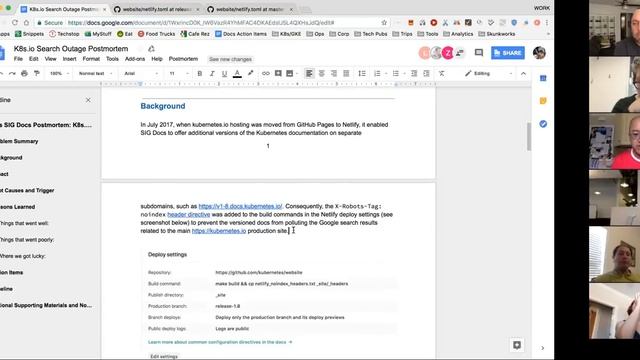This screenshot has height=360, width=640.
Task: Click the pink Z collaborator avatar
Action: (x=448, y=53)
